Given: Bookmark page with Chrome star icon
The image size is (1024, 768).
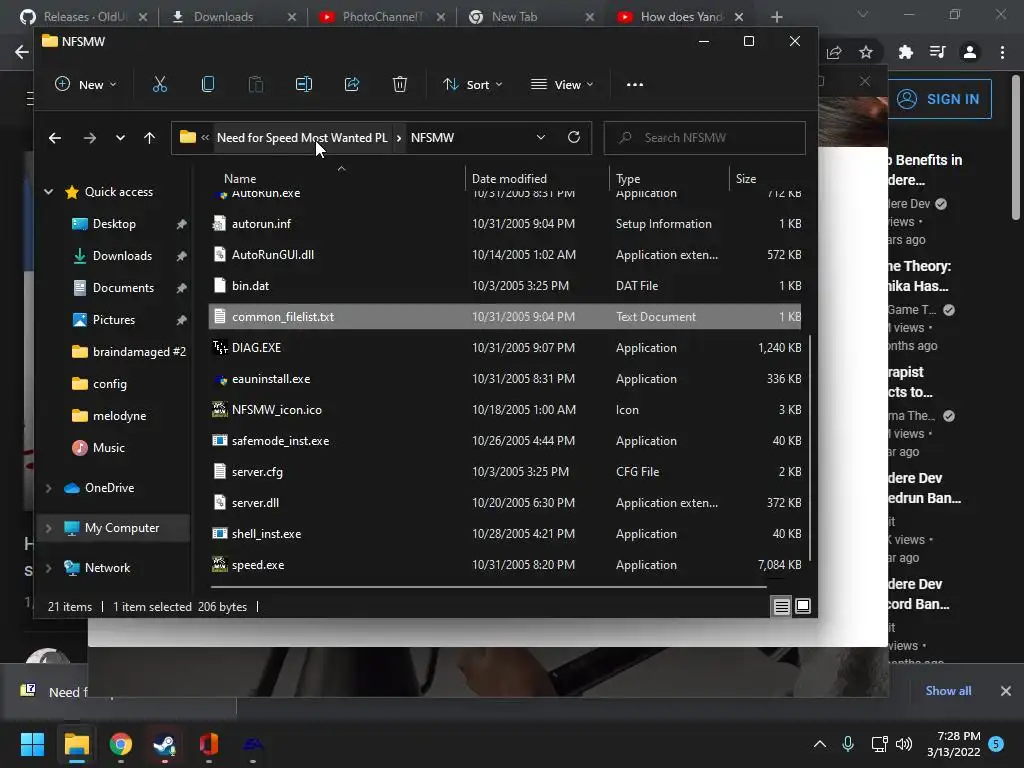Looking at the screenshot, I should coord(866,52).
